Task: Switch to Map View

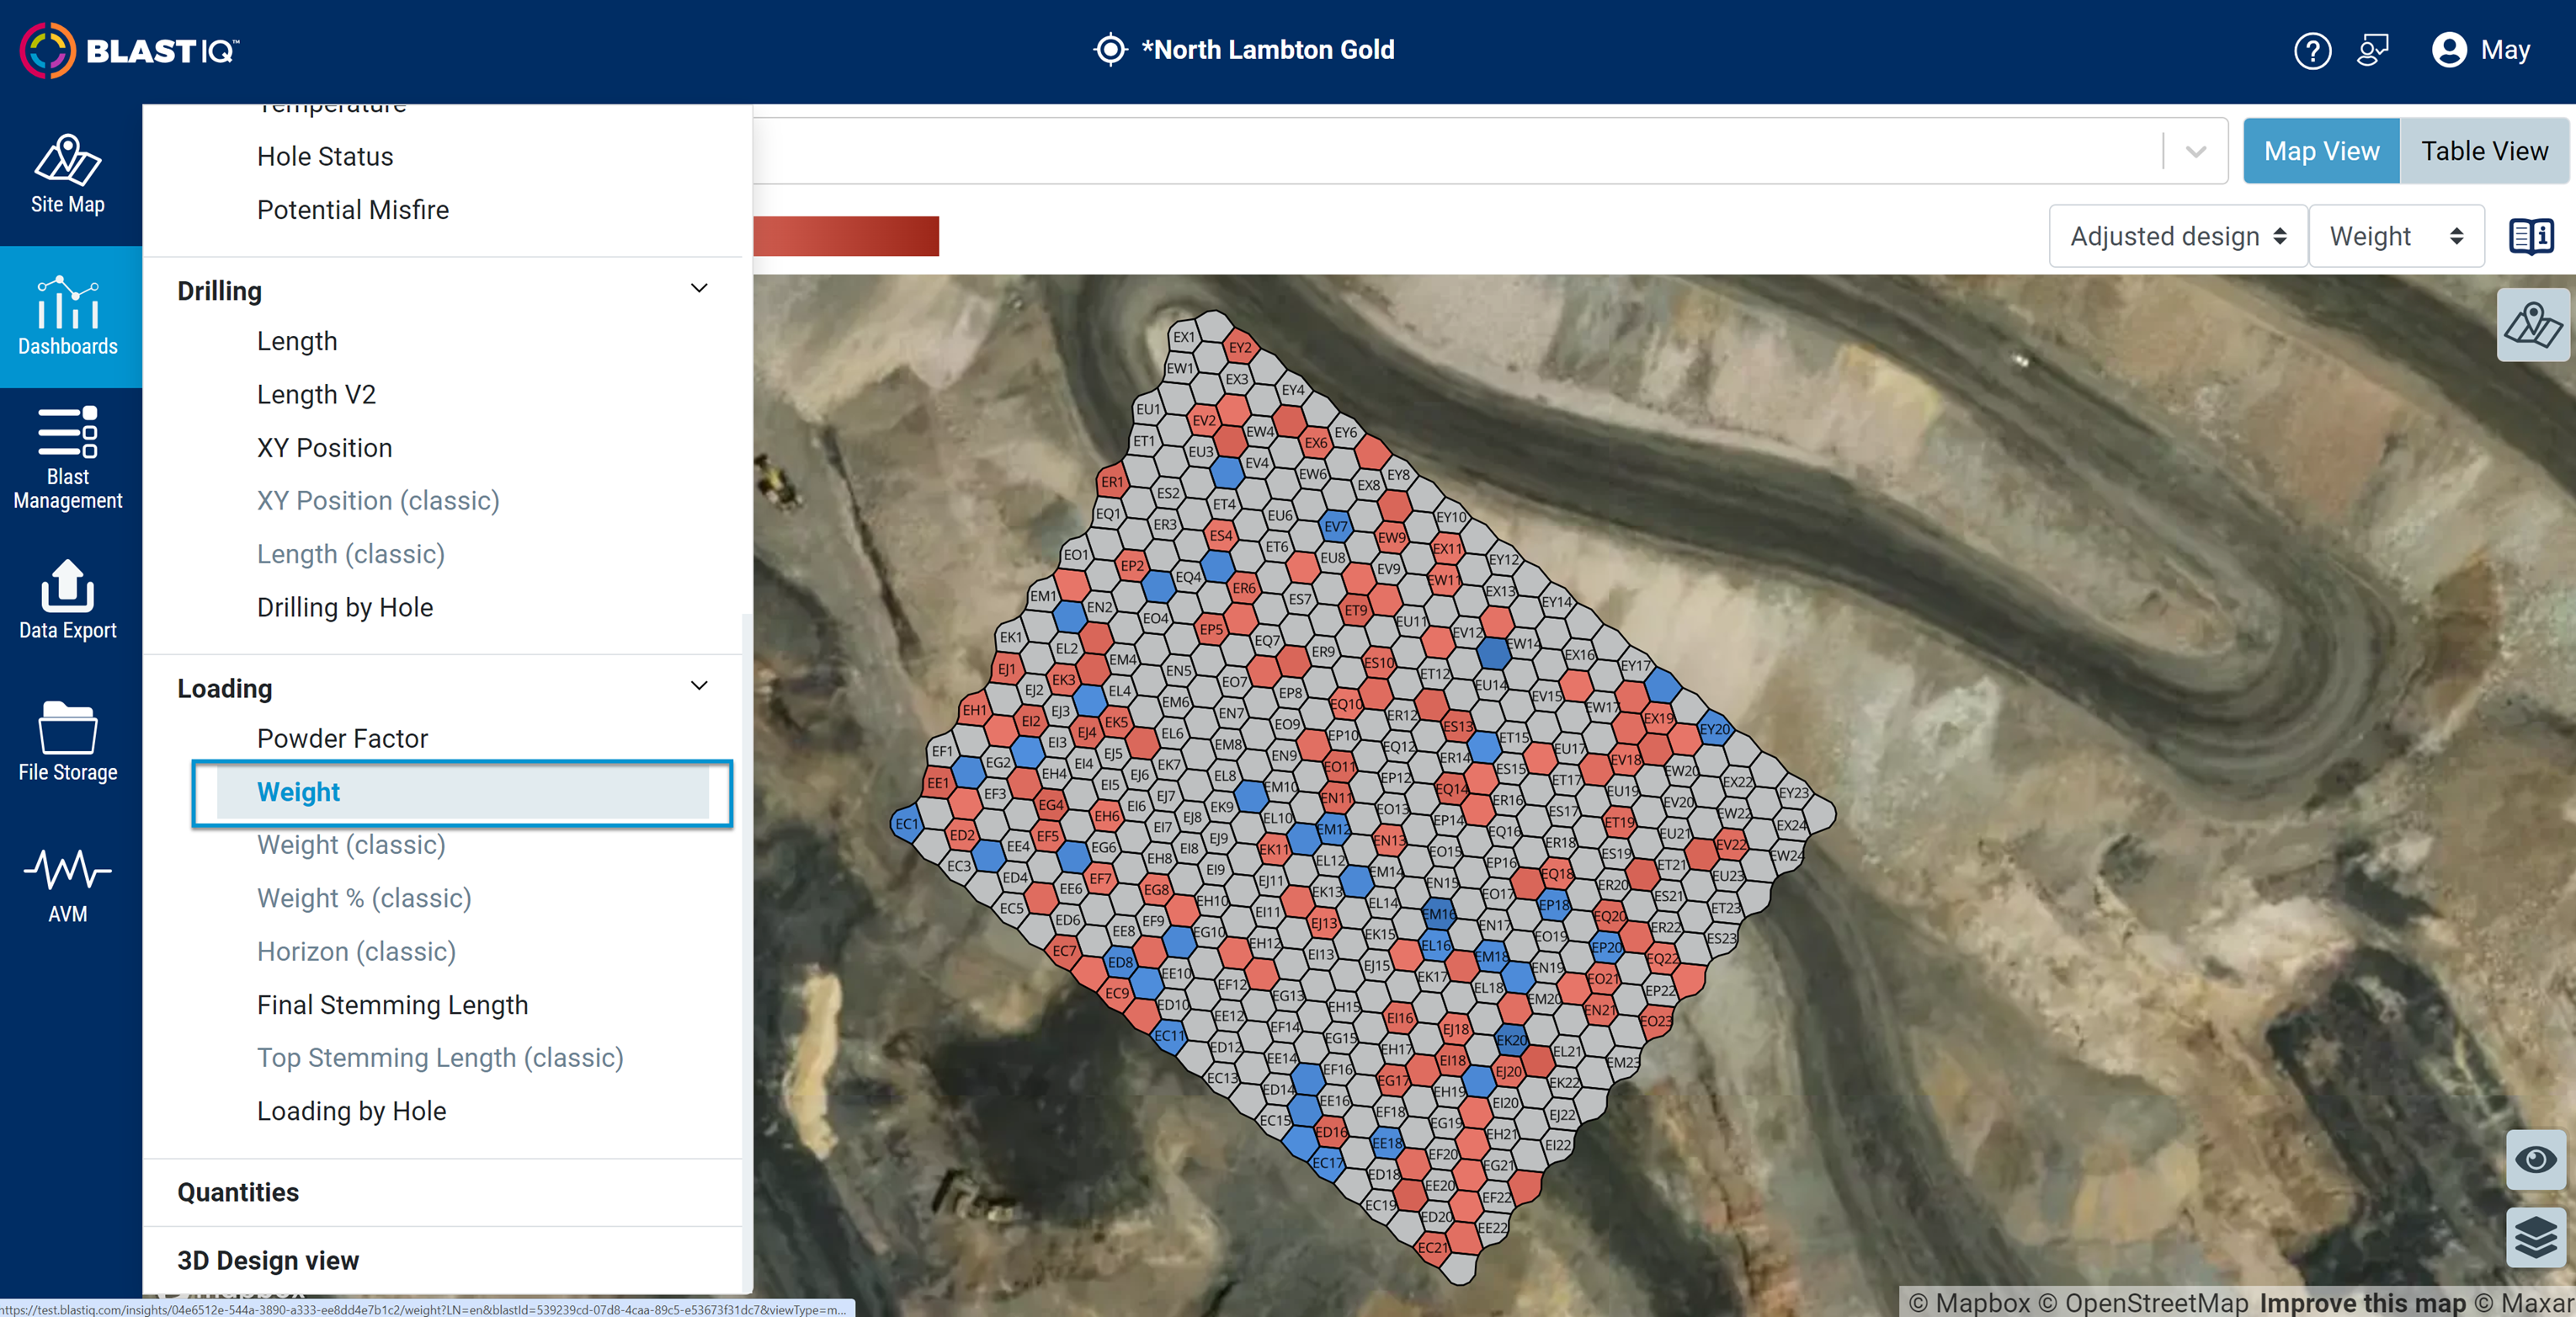Action: pos(2321,151)
